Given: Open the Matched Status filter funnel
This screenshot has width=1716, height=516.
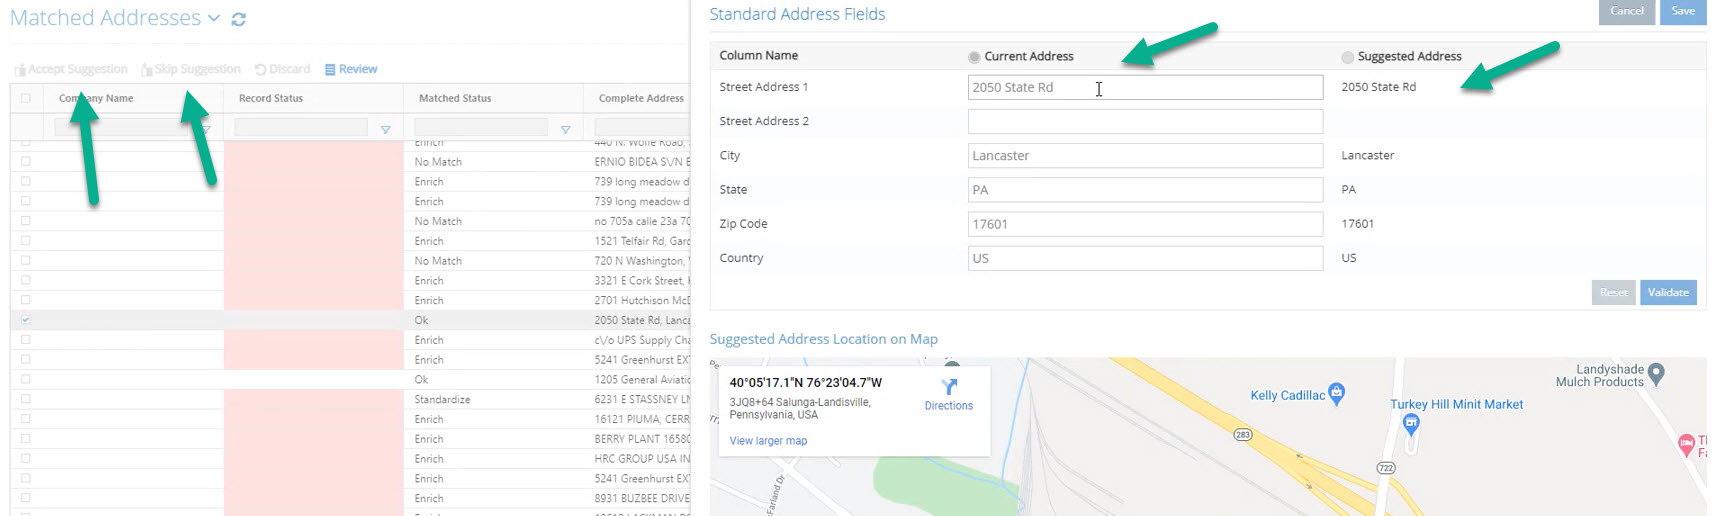Looking at the screenshot, I should click(x=565, y=130).
